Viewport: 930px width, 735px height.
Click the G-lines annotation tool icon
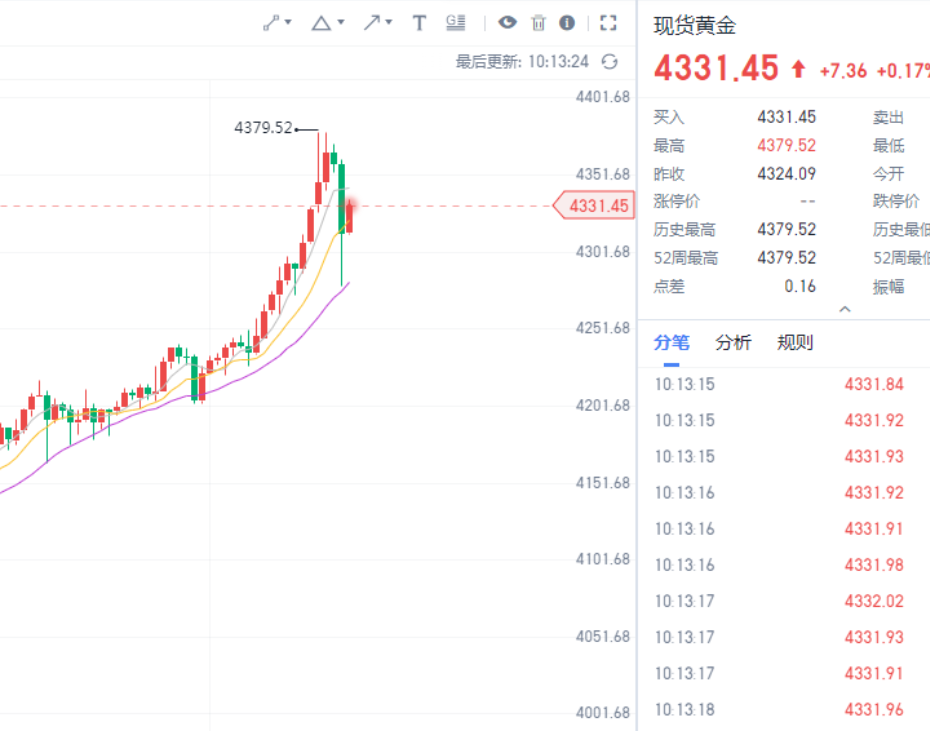point(456,23)
